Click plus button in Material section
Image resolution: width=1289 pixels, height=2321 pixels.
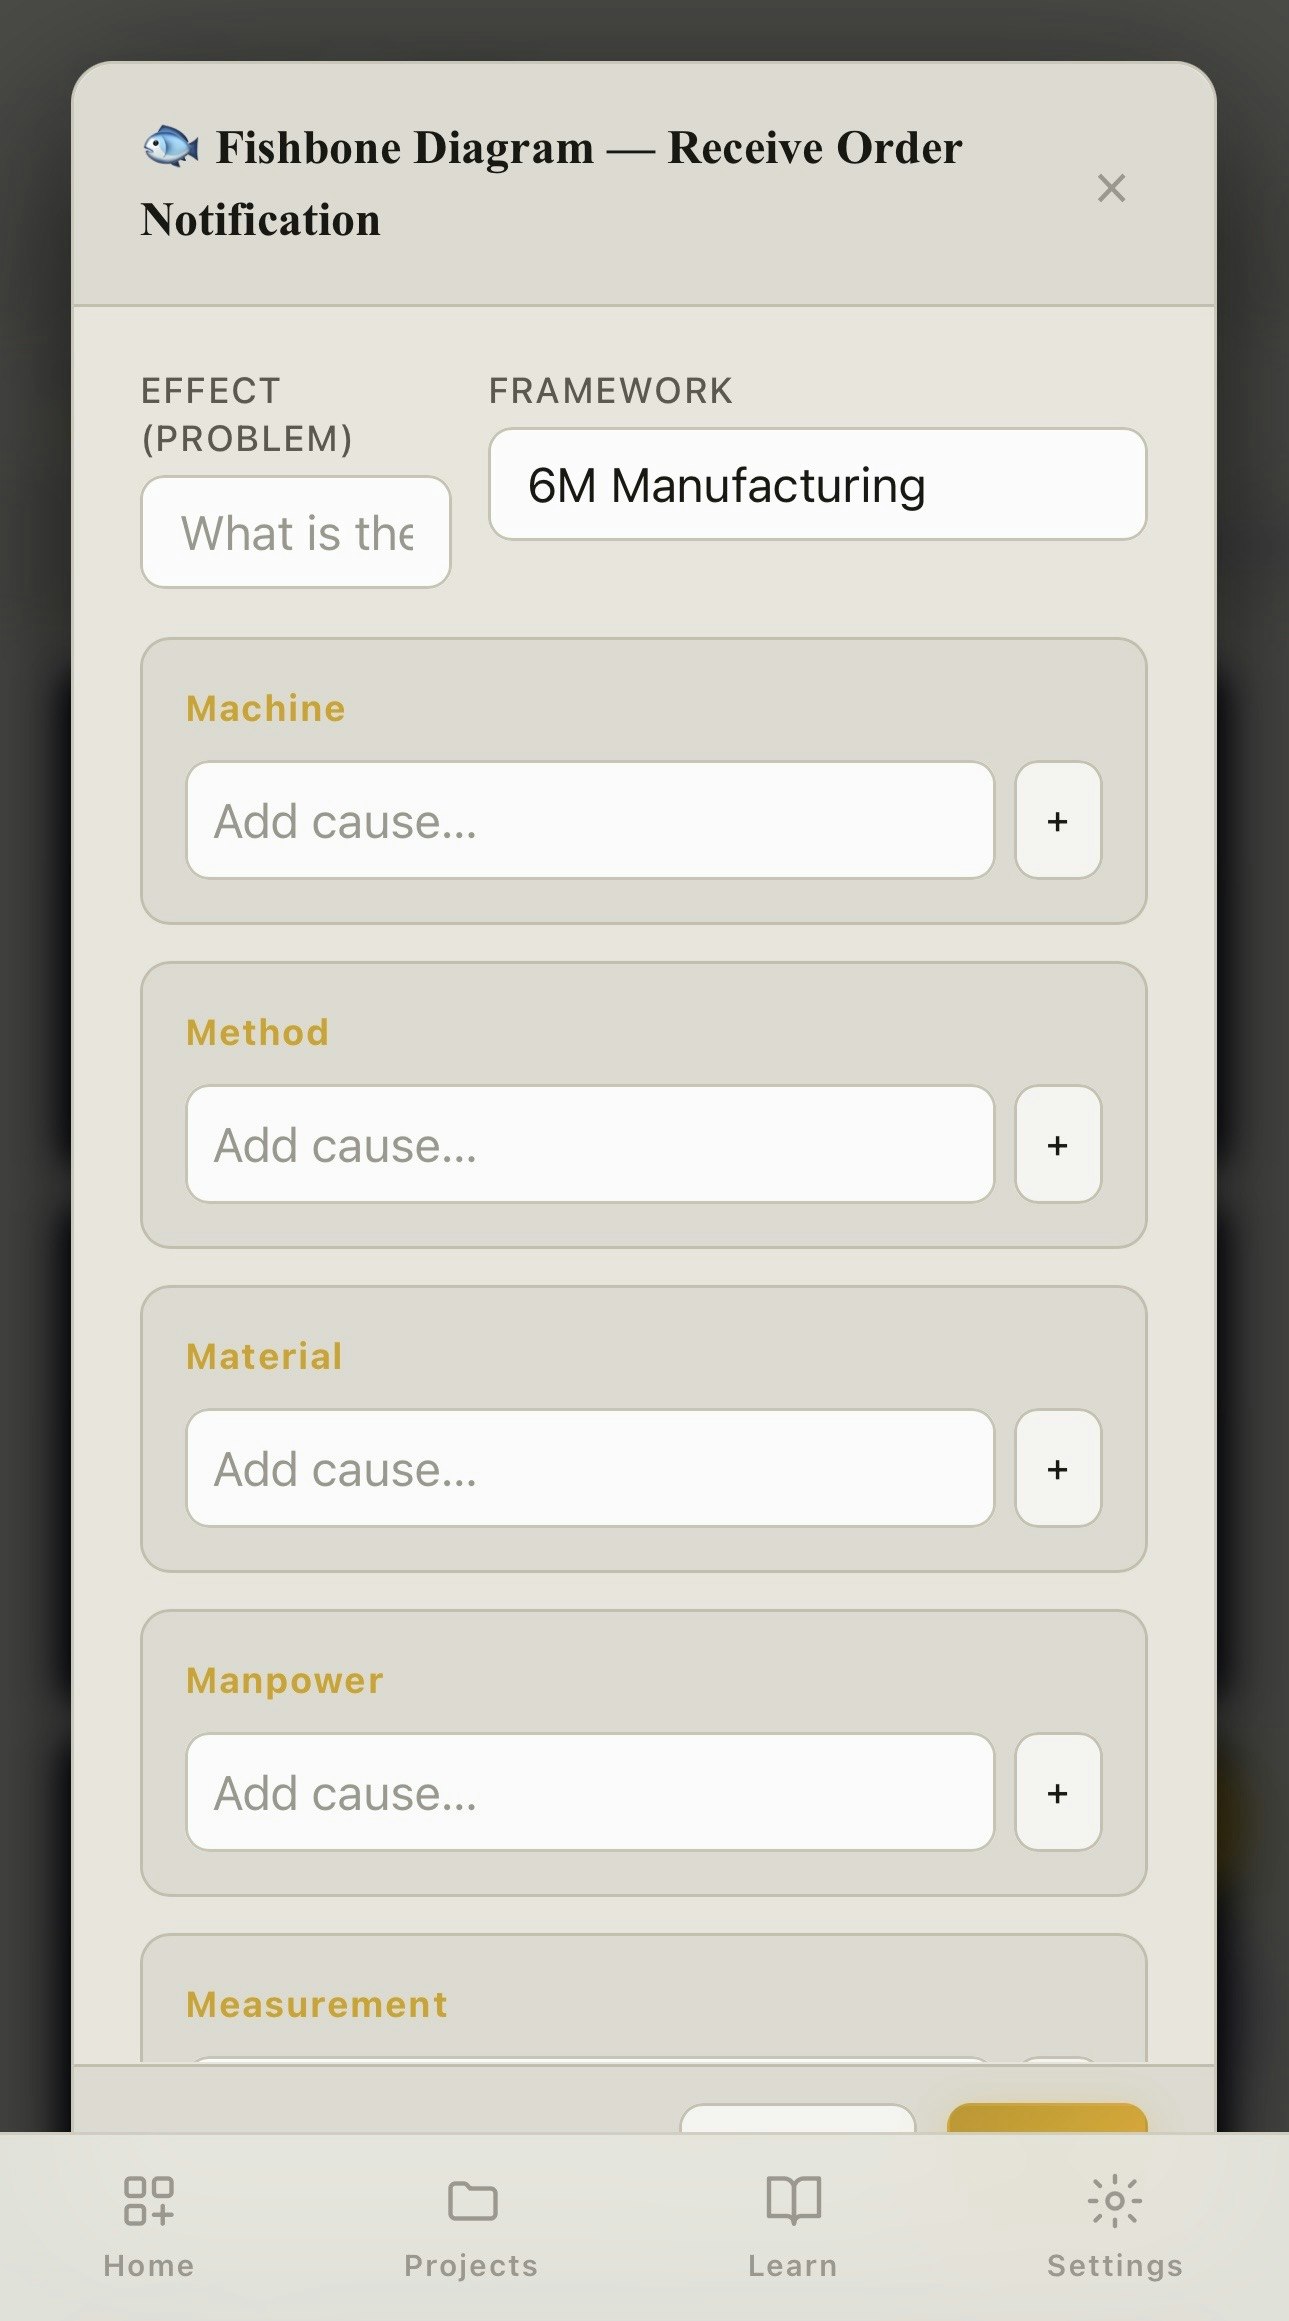click(x=1057, y=1469)
